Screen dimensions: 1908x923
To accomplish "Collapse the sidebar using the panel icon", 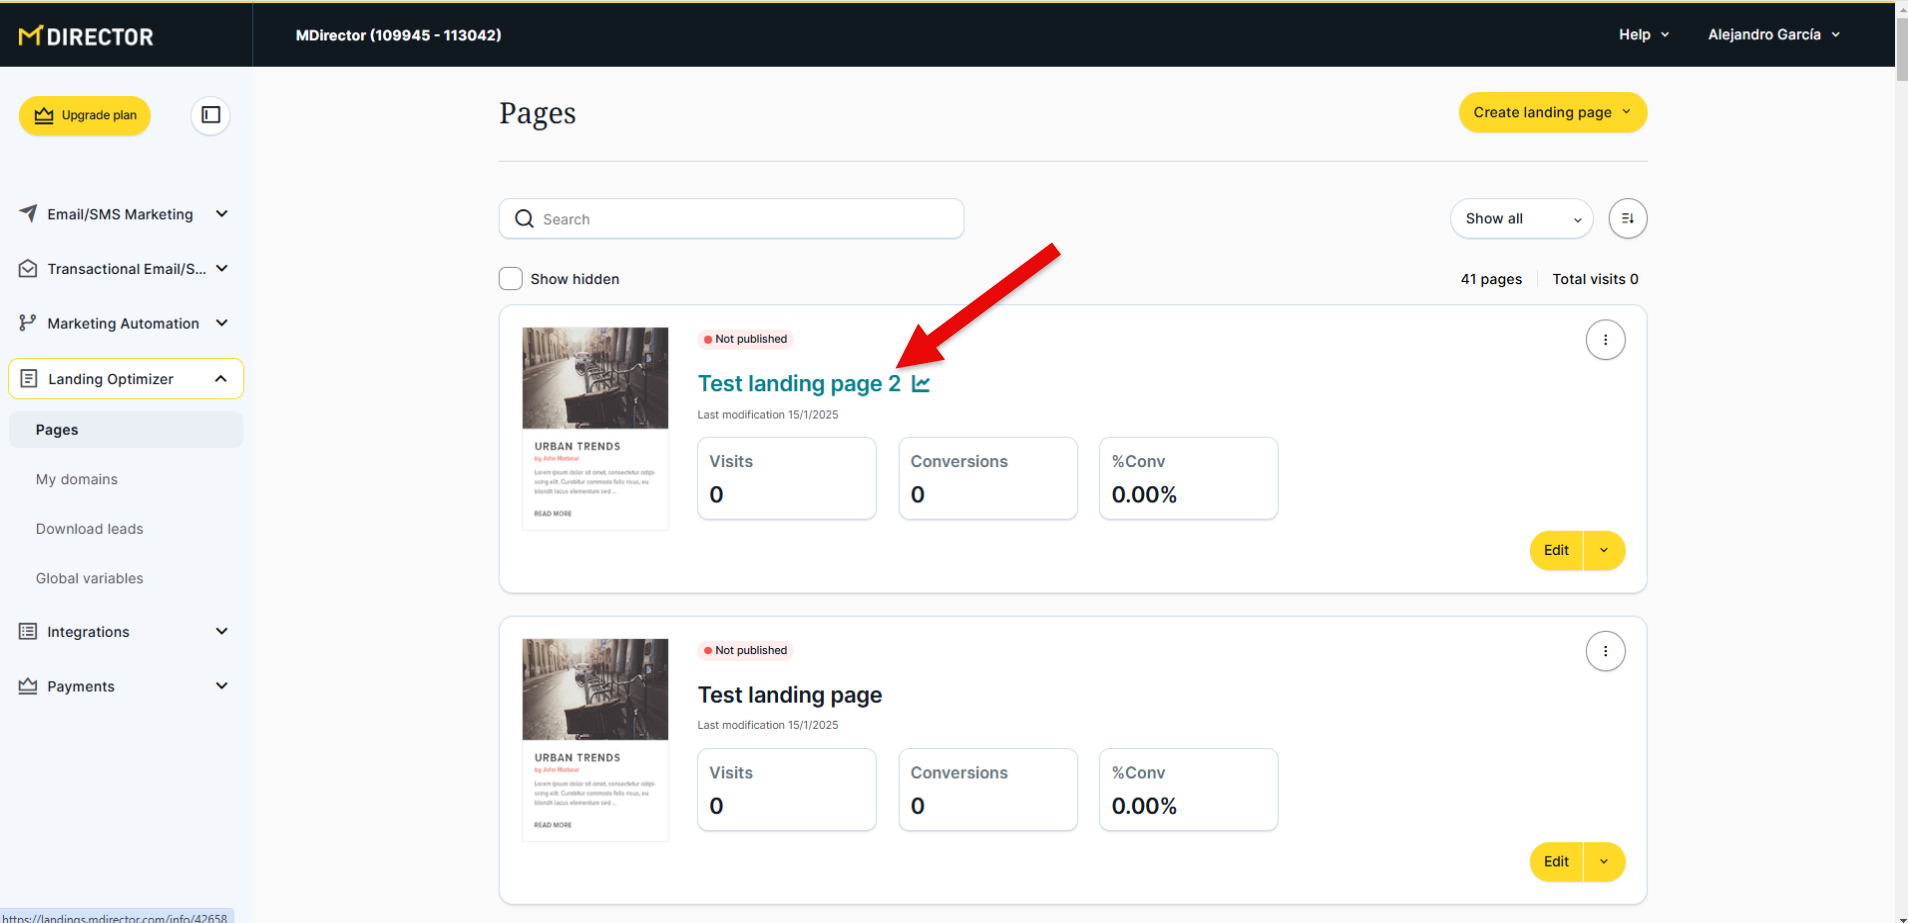I will (211, 115).
